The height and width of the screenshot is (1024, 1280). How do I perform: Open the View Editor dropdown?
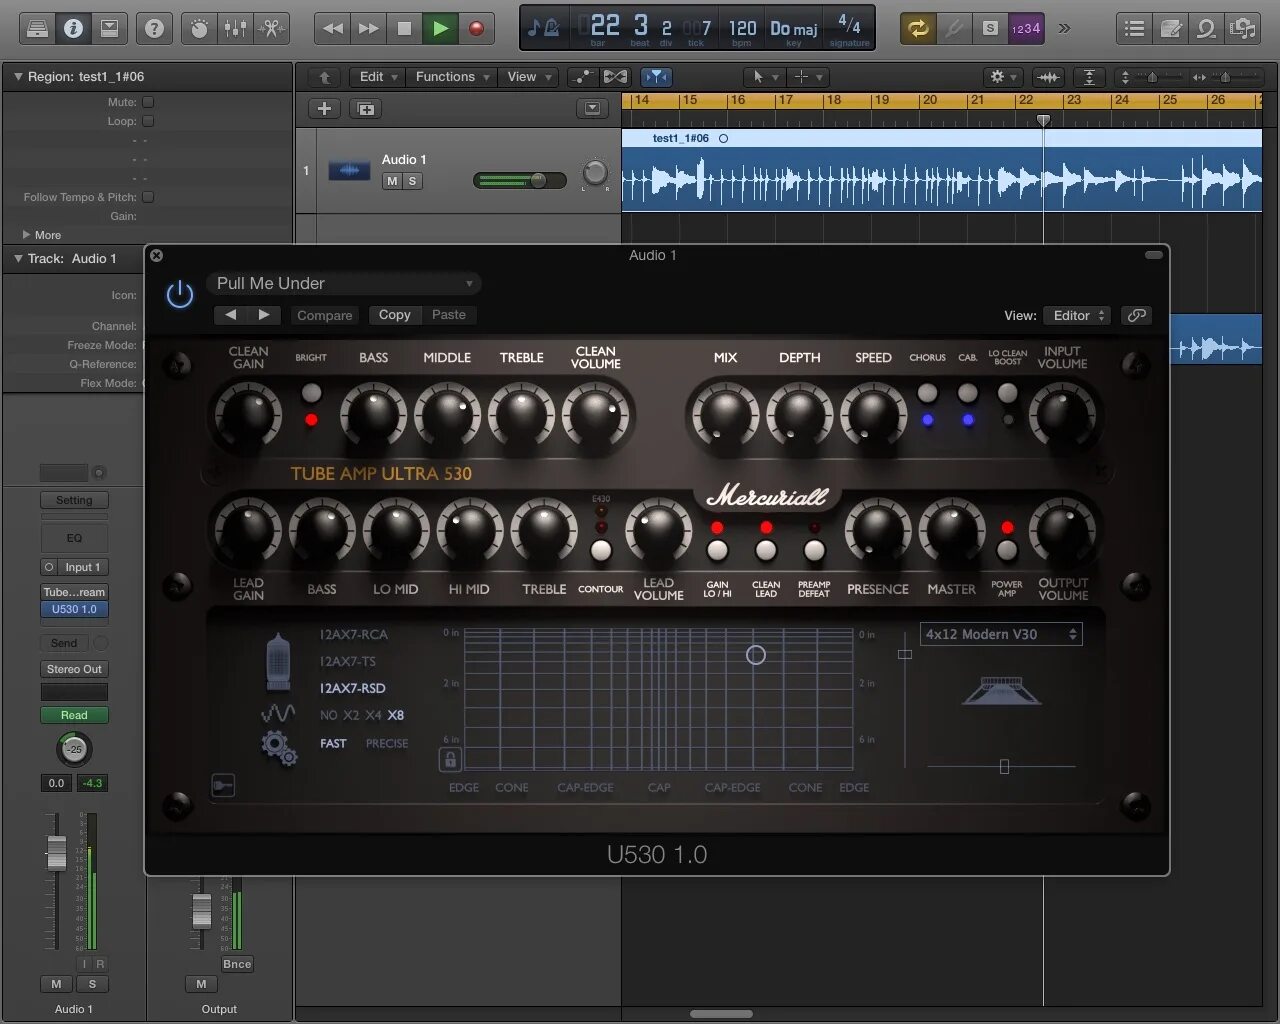(1076, 315)
